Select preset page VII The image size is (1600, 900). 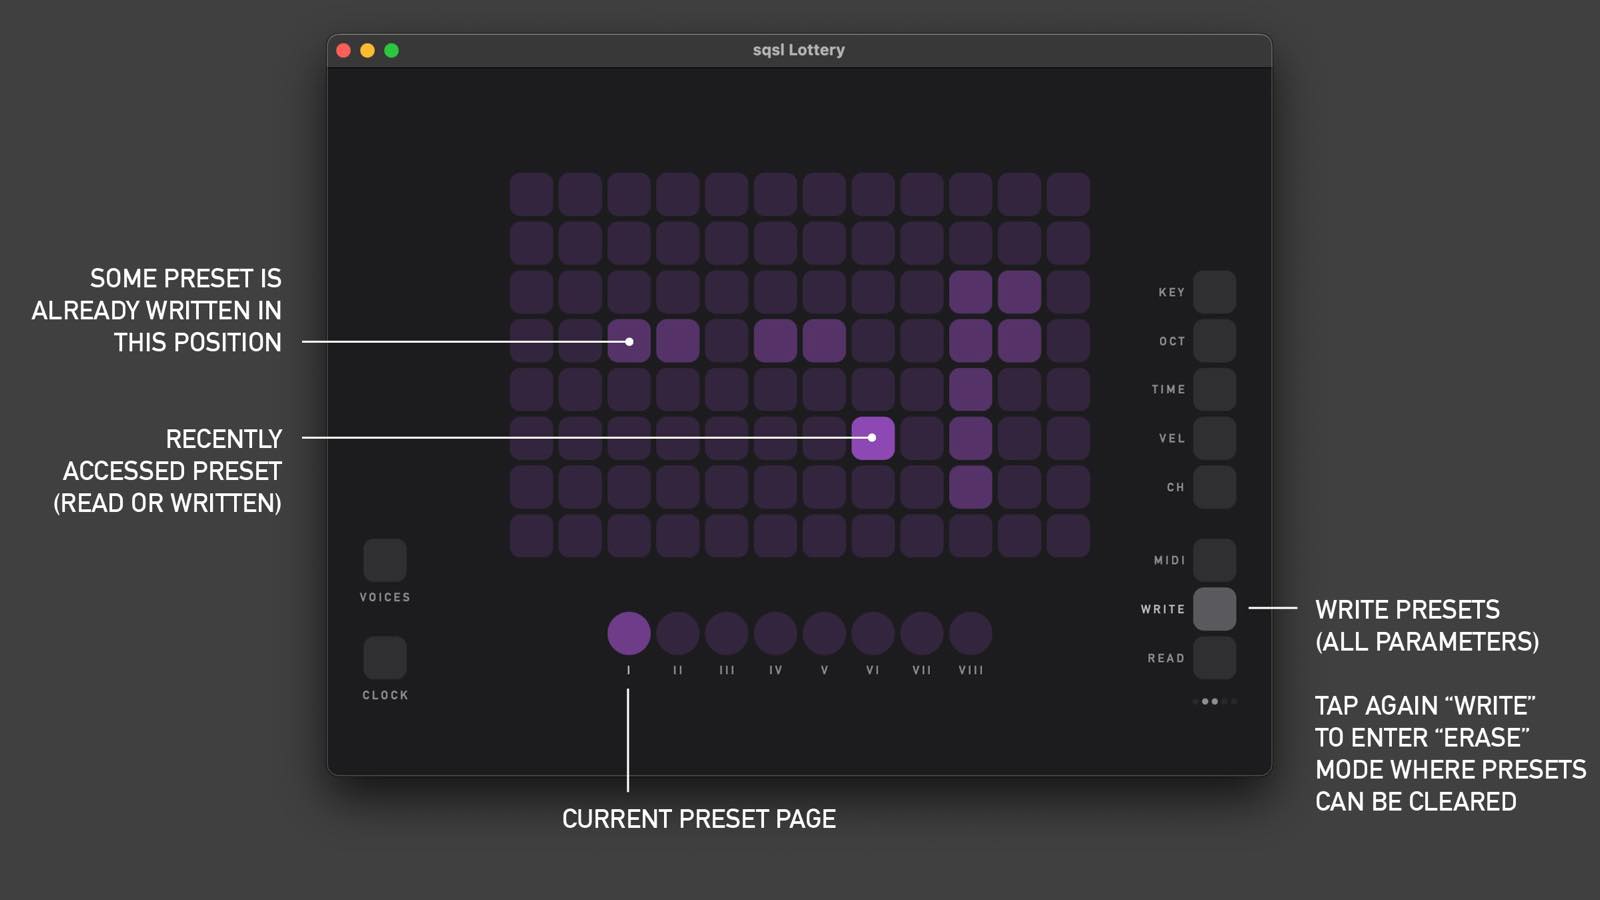922,633
